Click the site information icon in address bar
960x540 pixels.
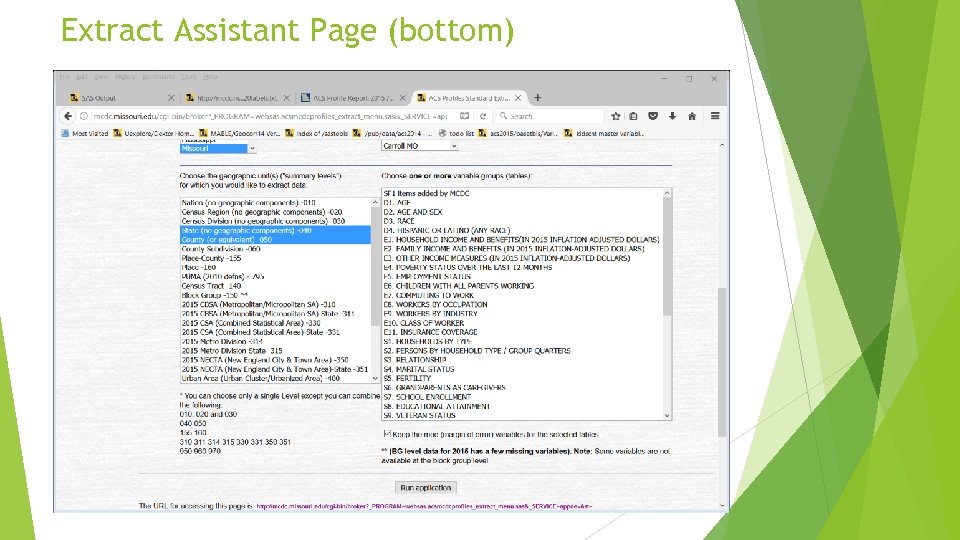click(84, 116)
